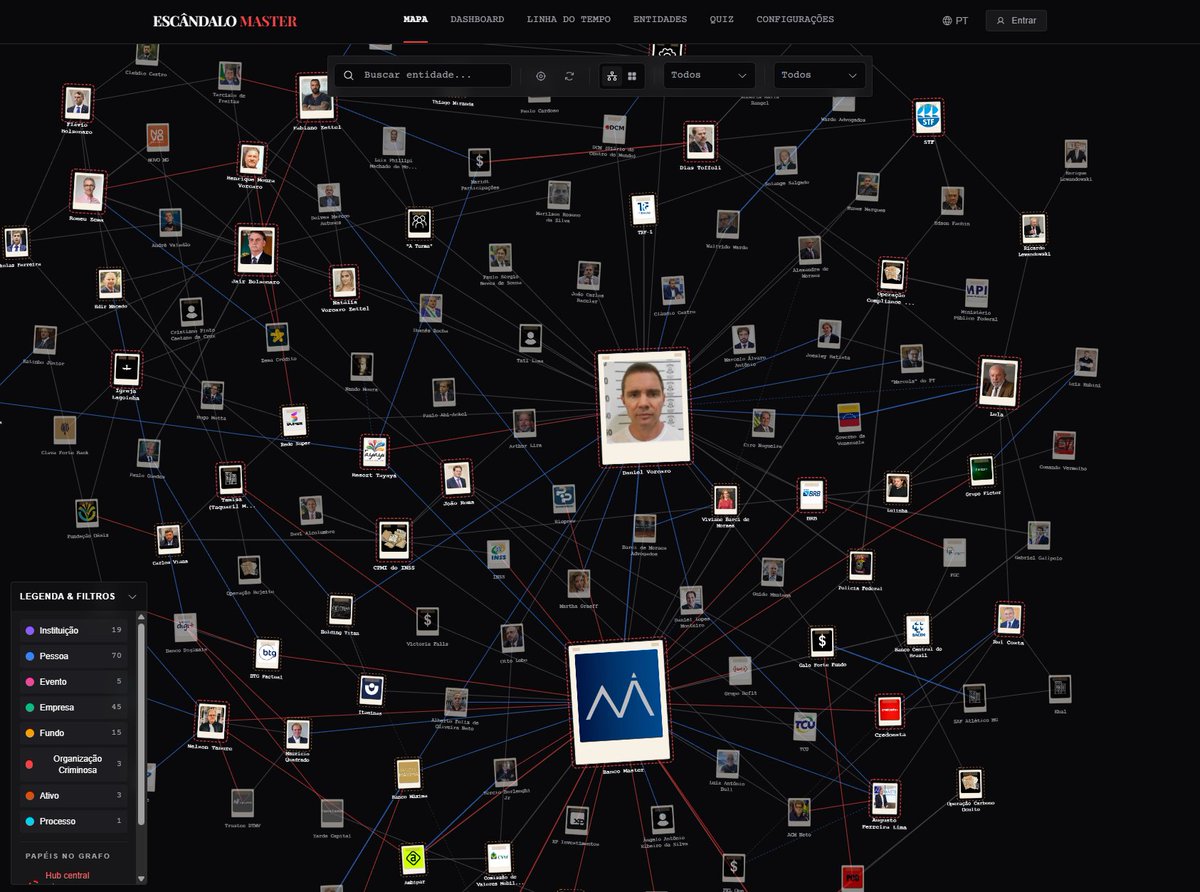
Task: Toggle the Organização Criminosa legend filter
Action: coord(75,764)
